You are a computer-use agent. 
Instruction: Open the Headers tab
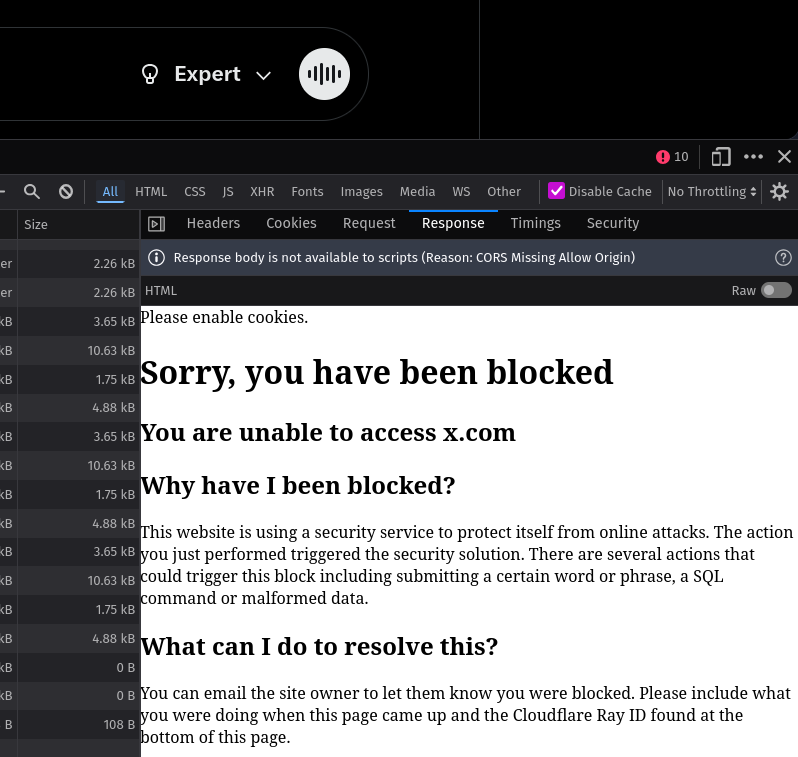[213, 223]
